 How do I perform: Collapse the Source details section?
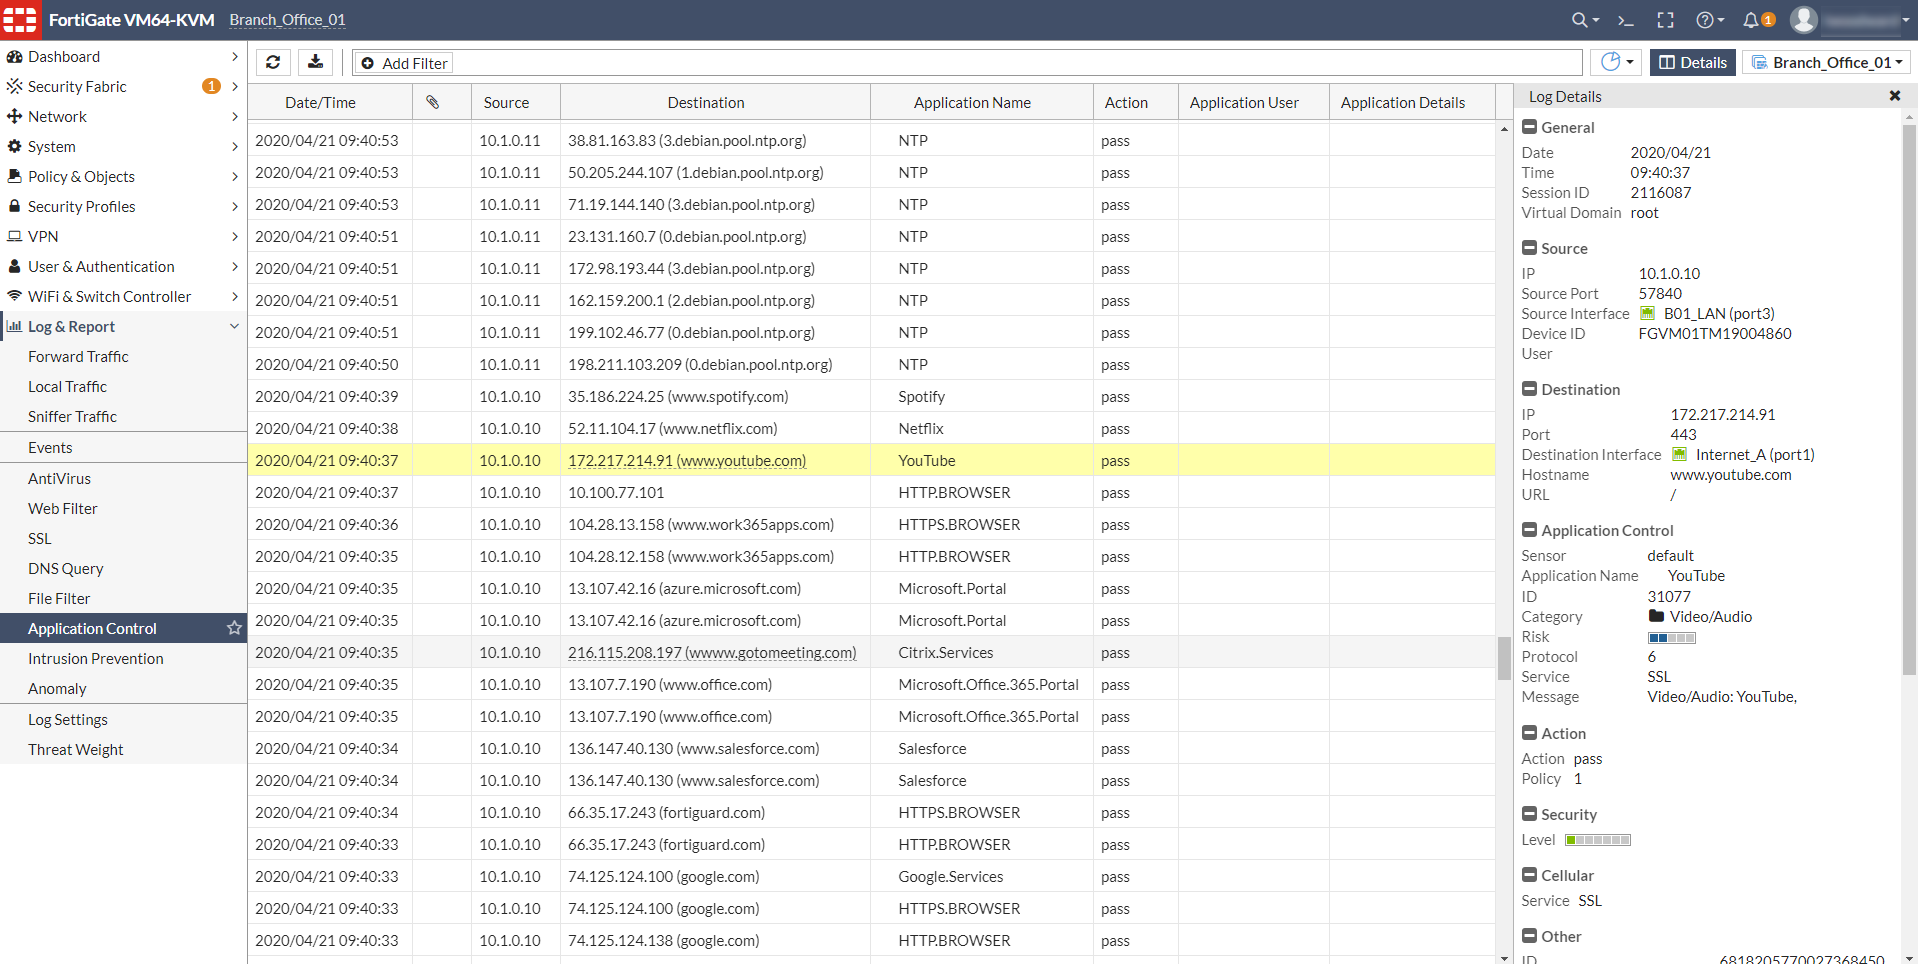[x=1529, y=248]
